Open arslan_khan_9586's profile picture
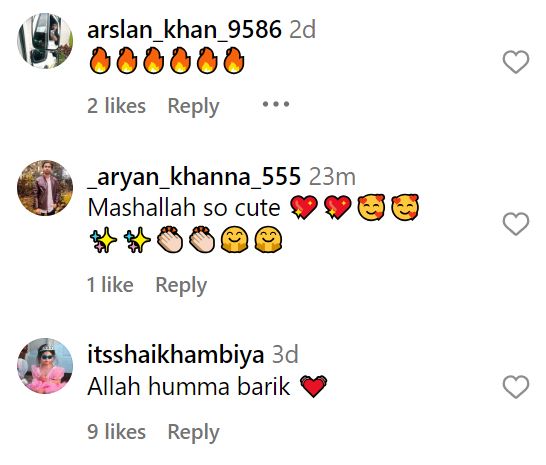546x465 pixels. pyautogui.click(x=45, y=41)
